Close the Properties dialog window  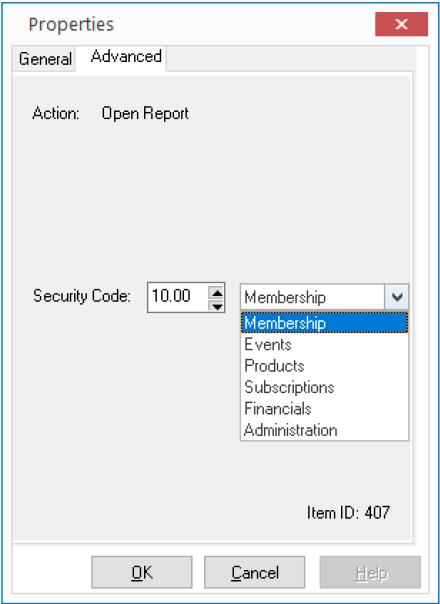point(401,24)
